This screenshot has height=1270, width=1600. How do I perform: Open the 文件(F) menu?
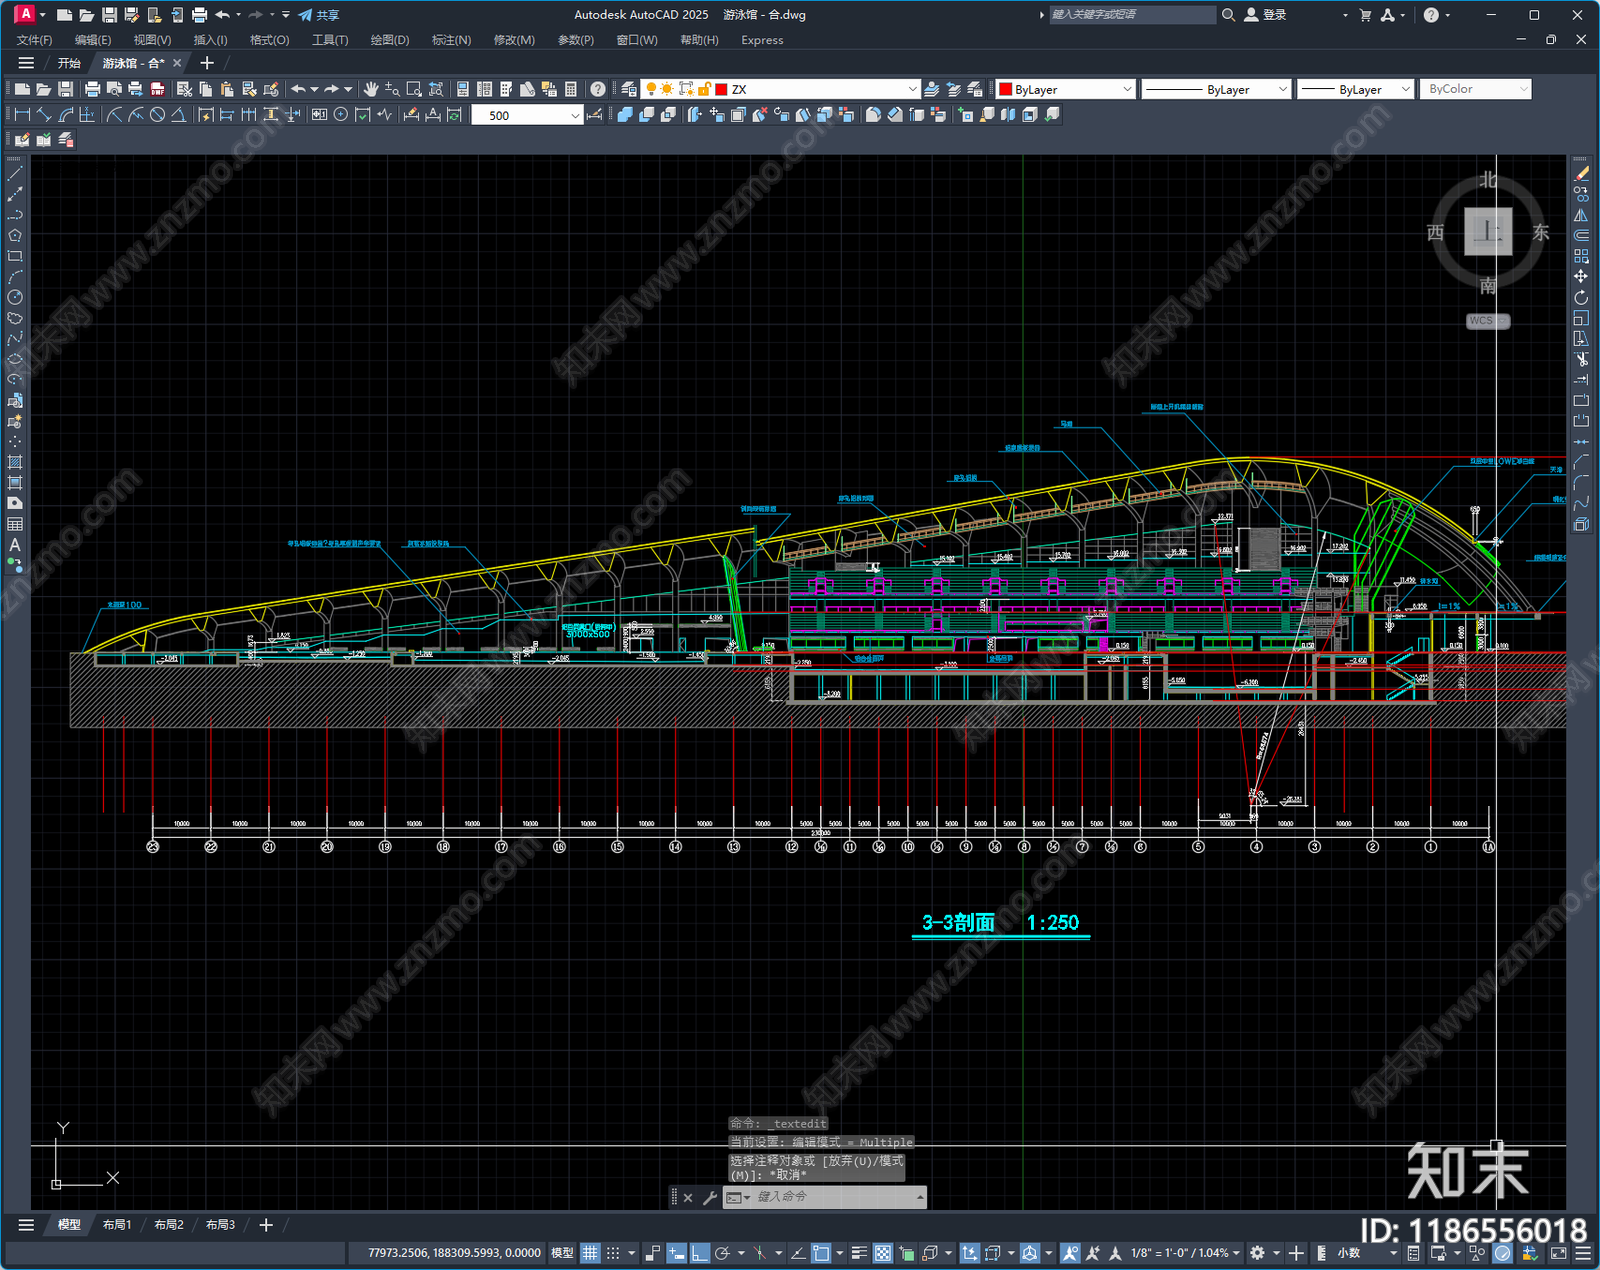(35, 40)
